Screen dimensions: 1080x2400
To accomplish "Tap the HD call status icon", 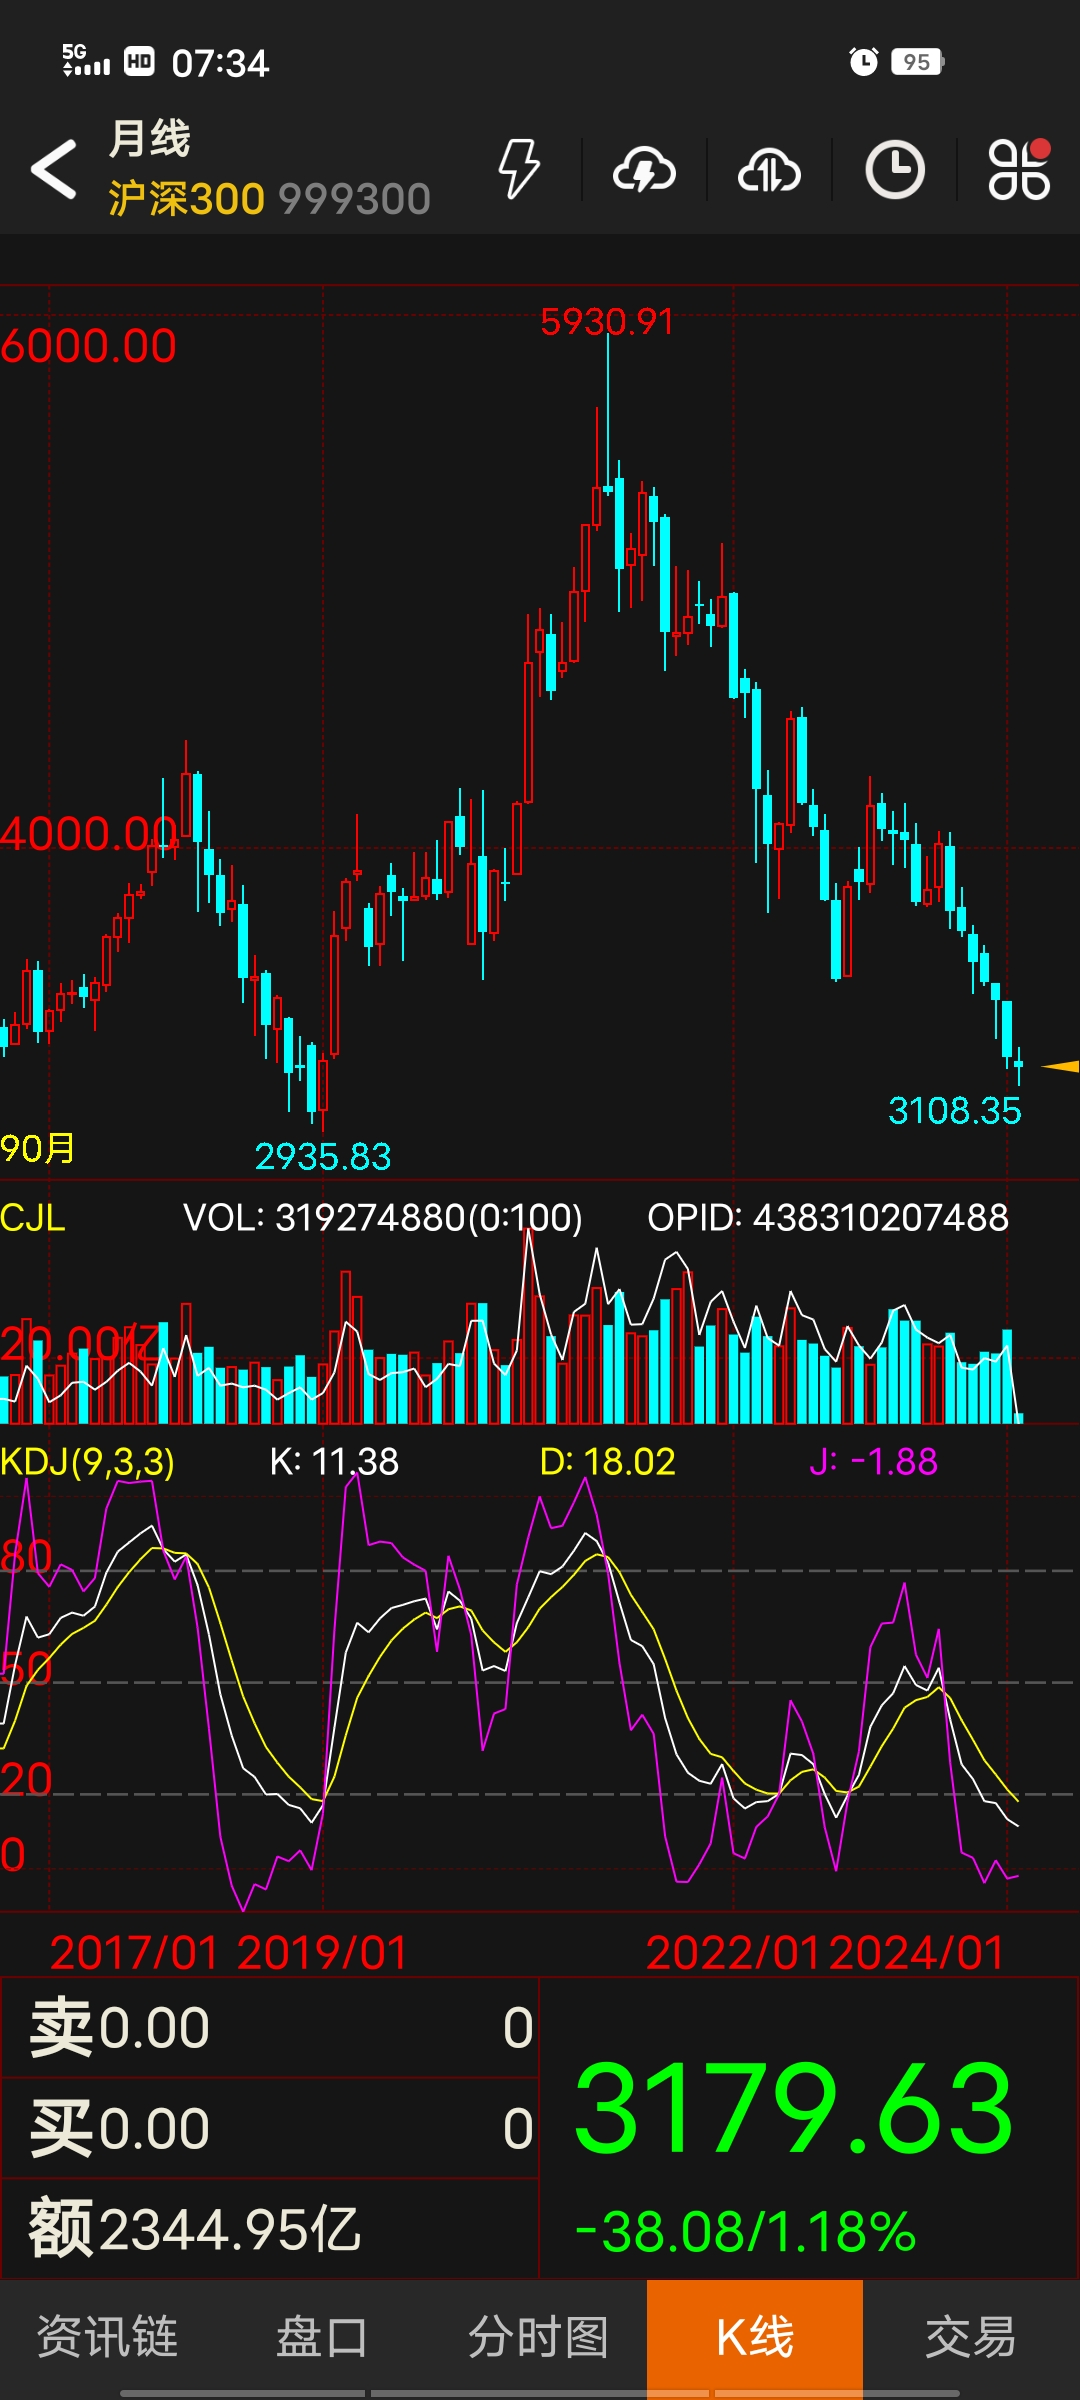I will [139, 62].
